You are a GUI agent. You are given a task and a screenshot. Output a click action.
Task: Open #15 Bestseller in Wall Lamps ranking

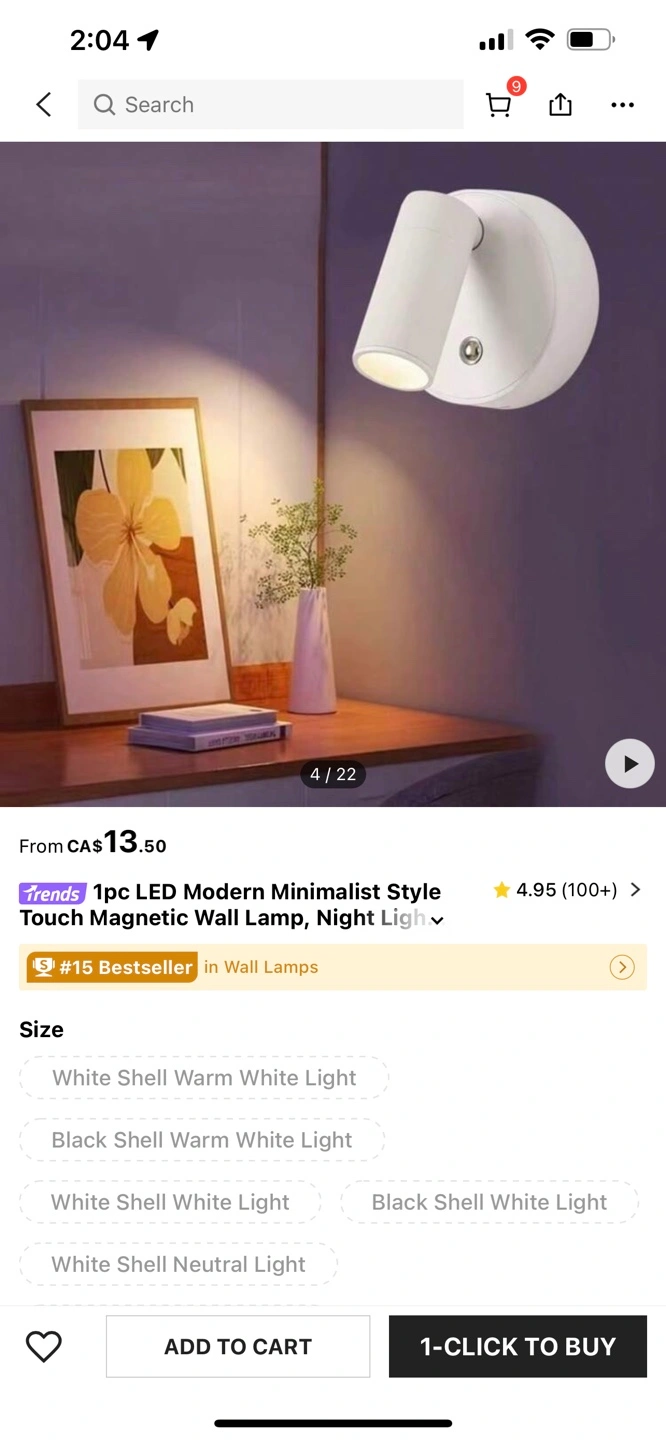pos(333,967)
